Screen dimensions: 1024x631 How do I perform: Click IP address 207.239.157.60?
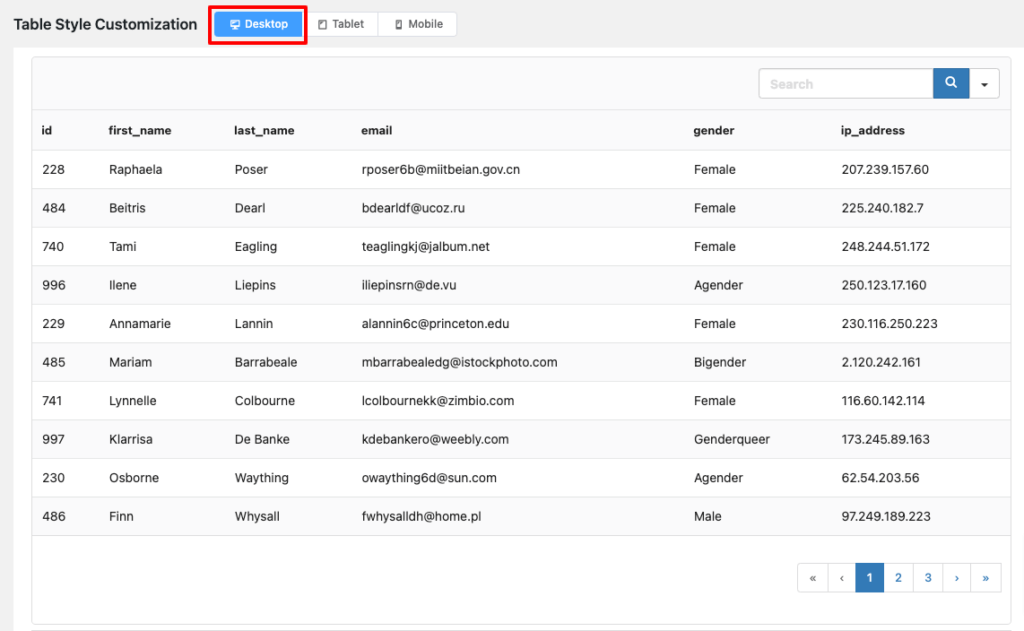tap(885, 169)
